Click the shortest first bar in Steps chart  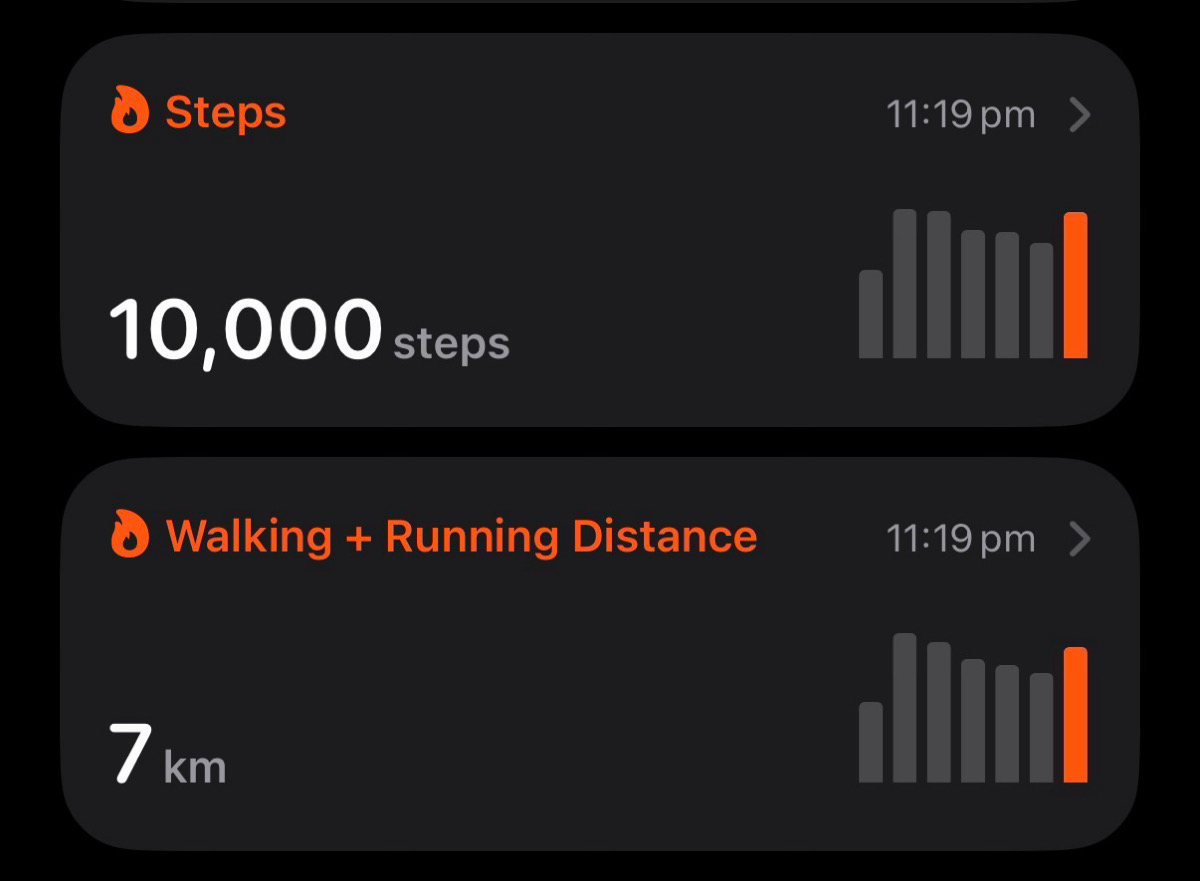click(x=871, y=314)
